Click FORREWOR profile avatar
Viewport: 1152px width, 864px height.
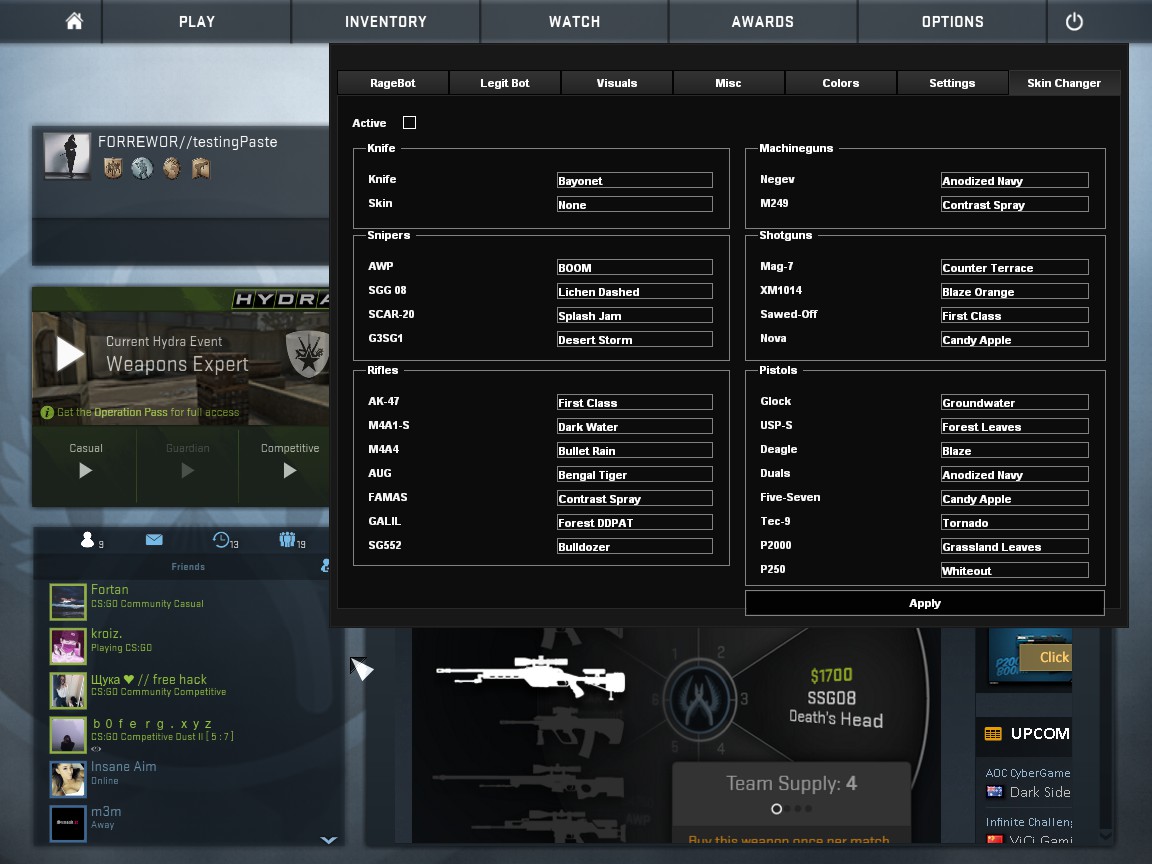67,156
